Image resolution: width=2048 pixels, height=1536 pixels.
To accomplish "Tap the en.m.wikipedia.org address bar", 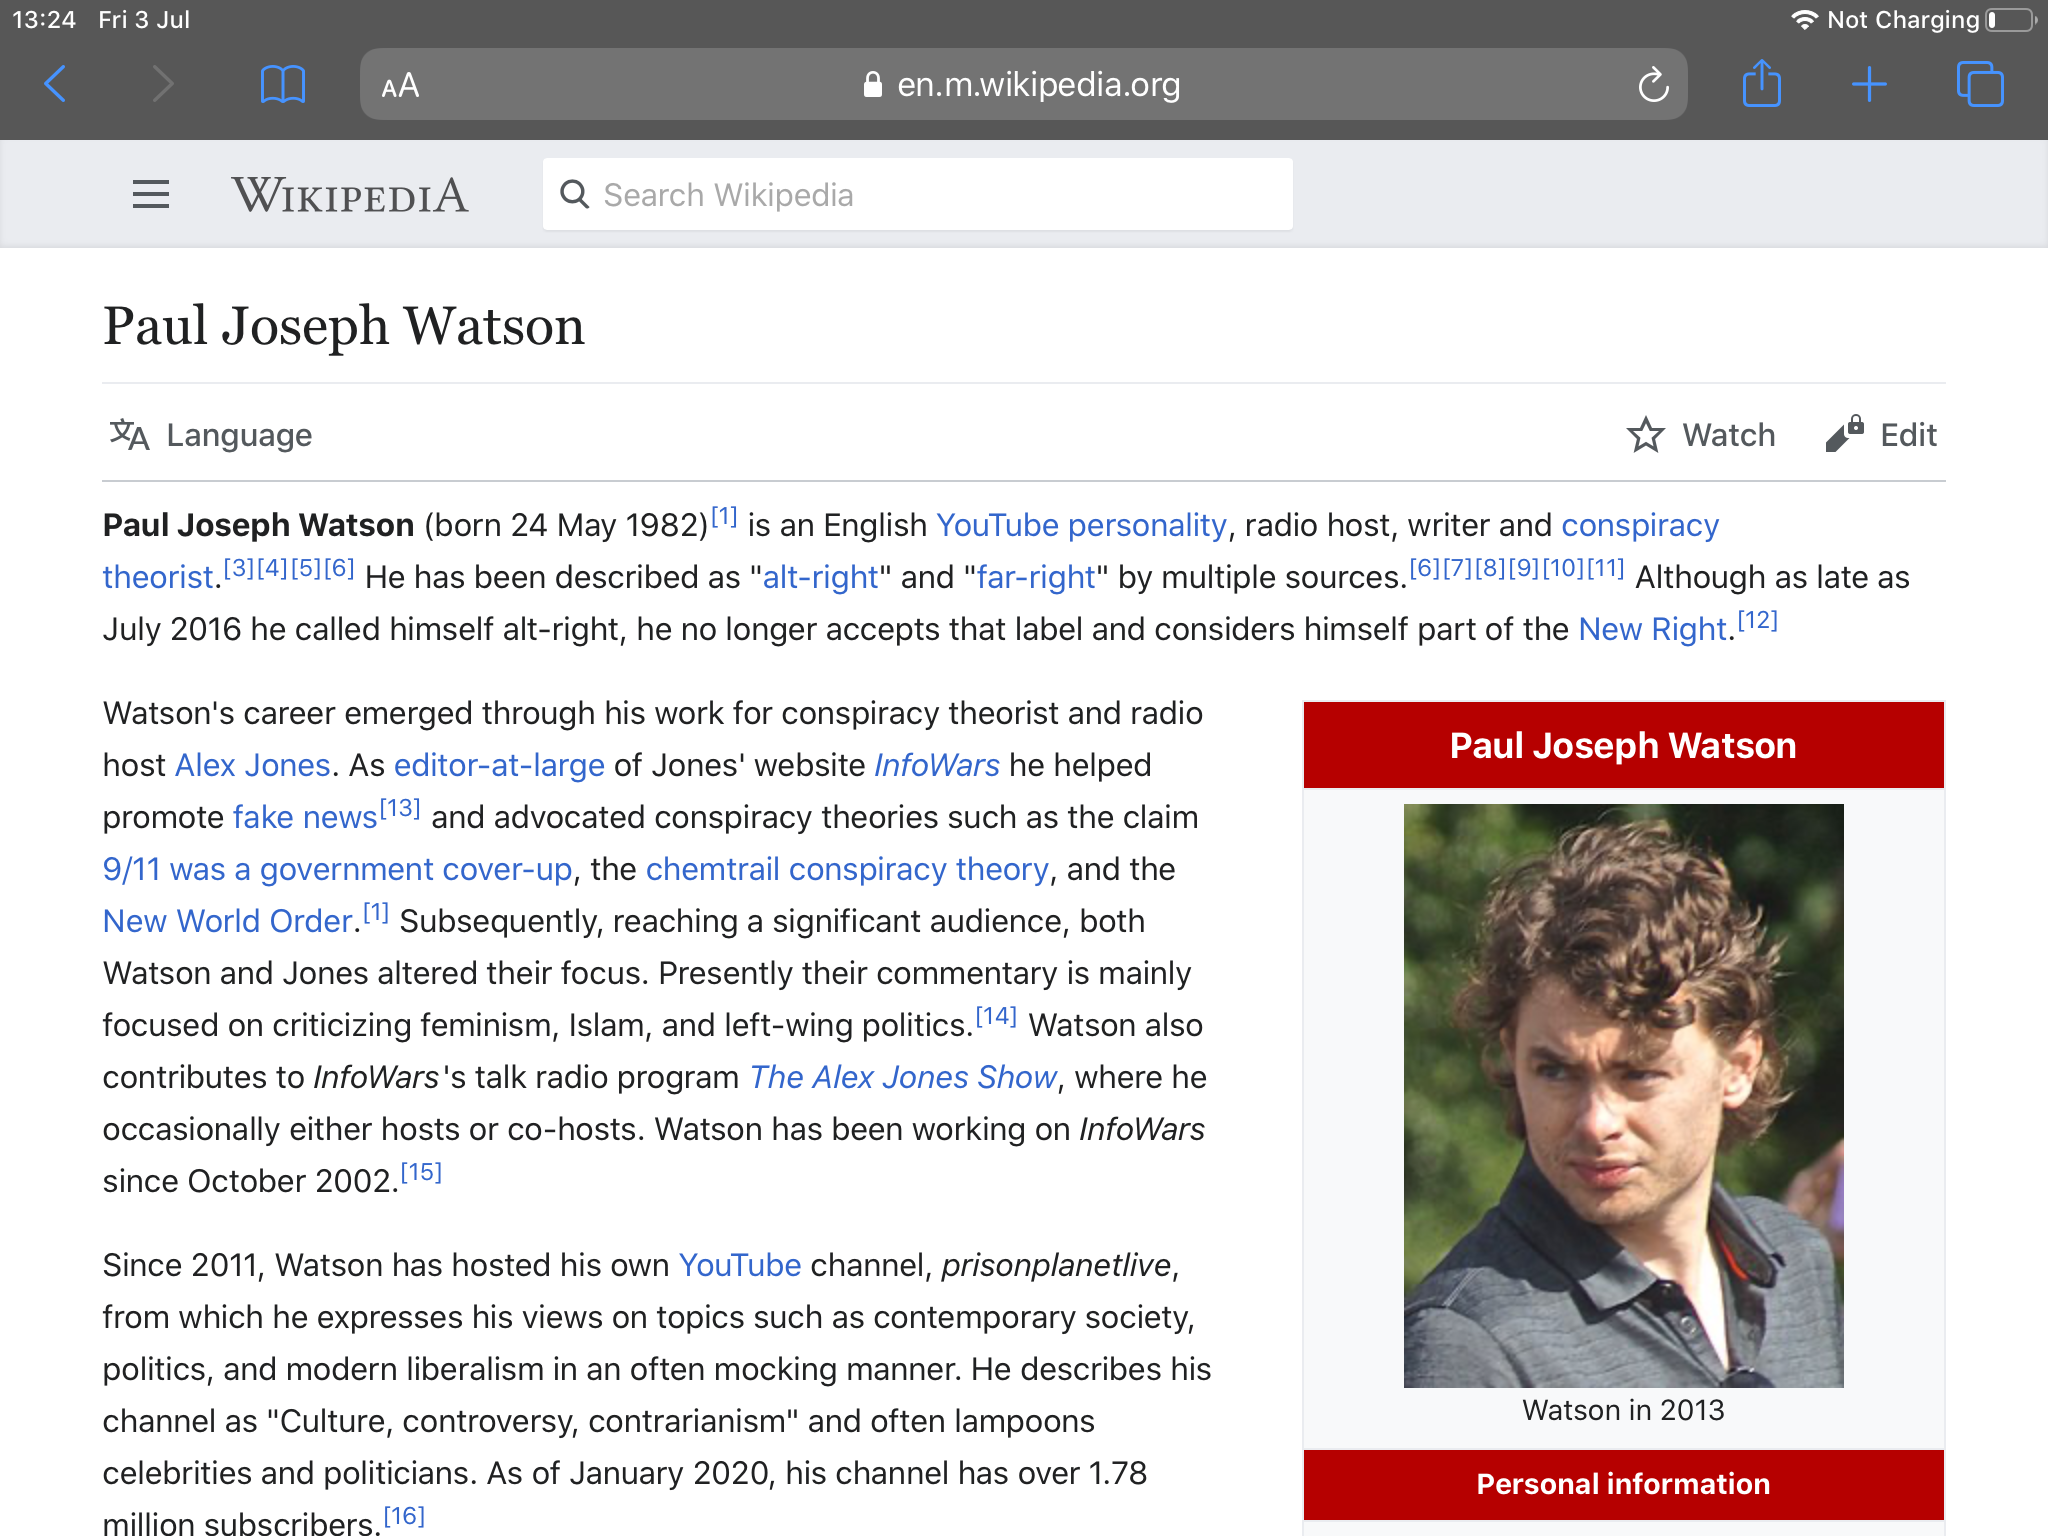I will pyautogui.click(x=1023, y=85).
